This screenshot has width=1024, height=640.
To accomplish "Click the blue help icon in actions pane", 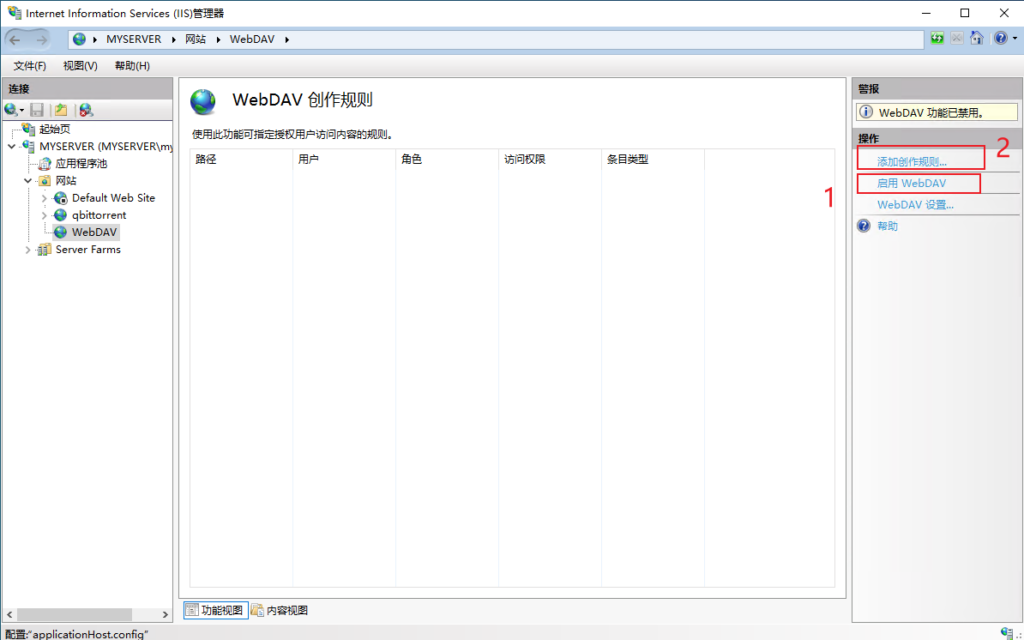I will 863,226.
